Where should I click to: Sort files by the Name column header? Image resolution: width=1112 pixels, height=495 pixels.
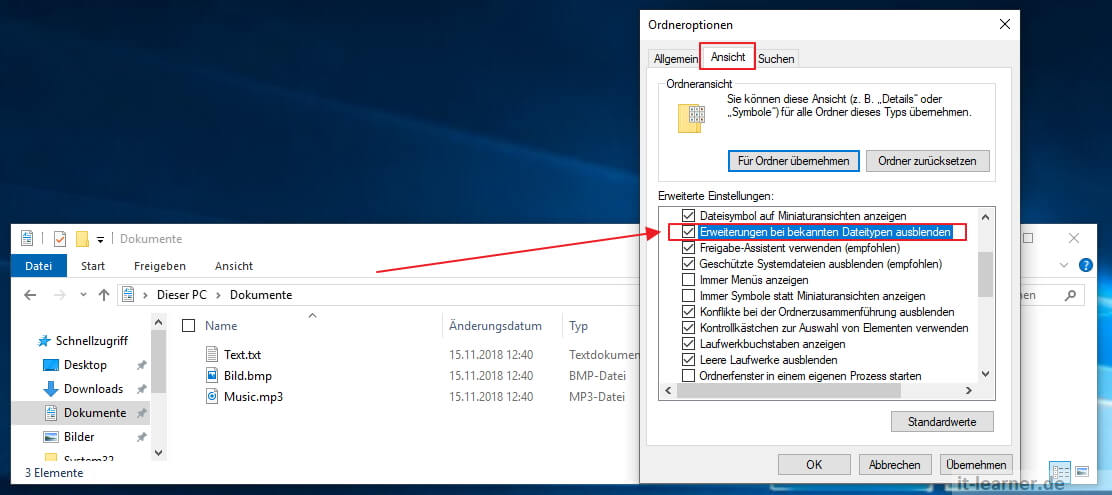(221, 326)
